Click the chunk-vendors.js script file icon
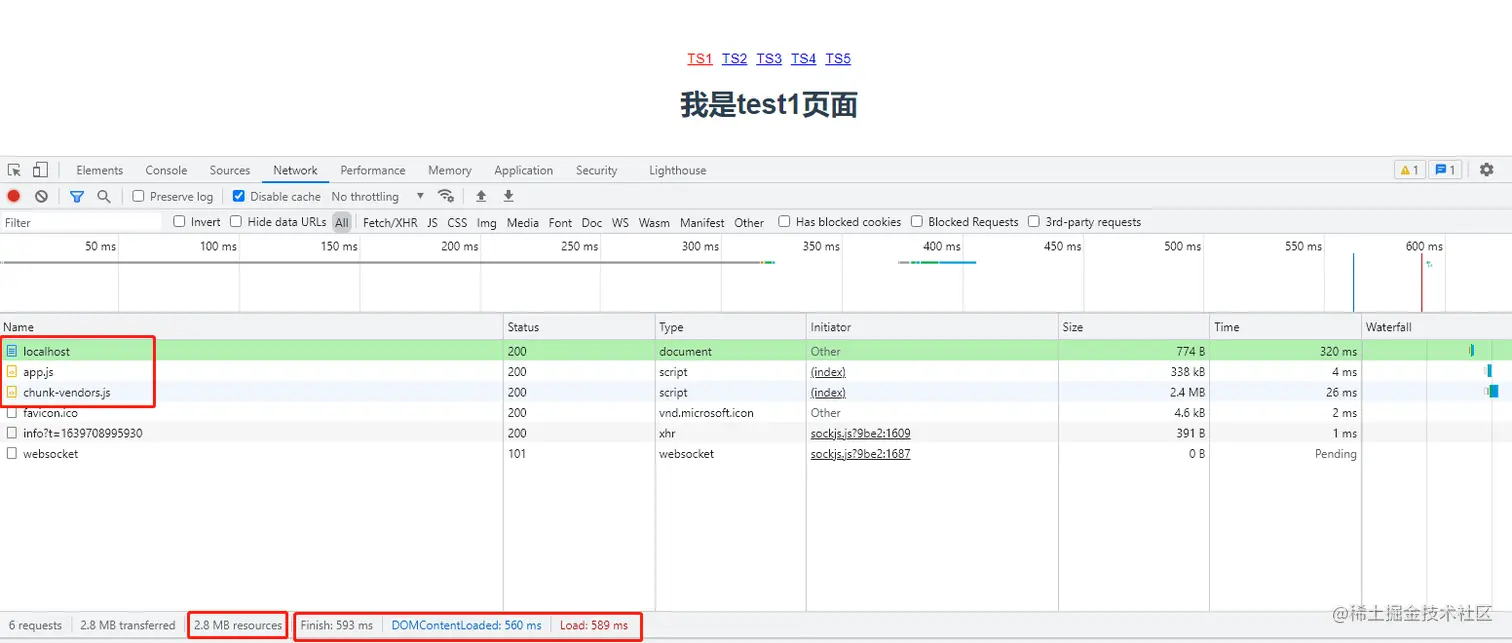 12,393
